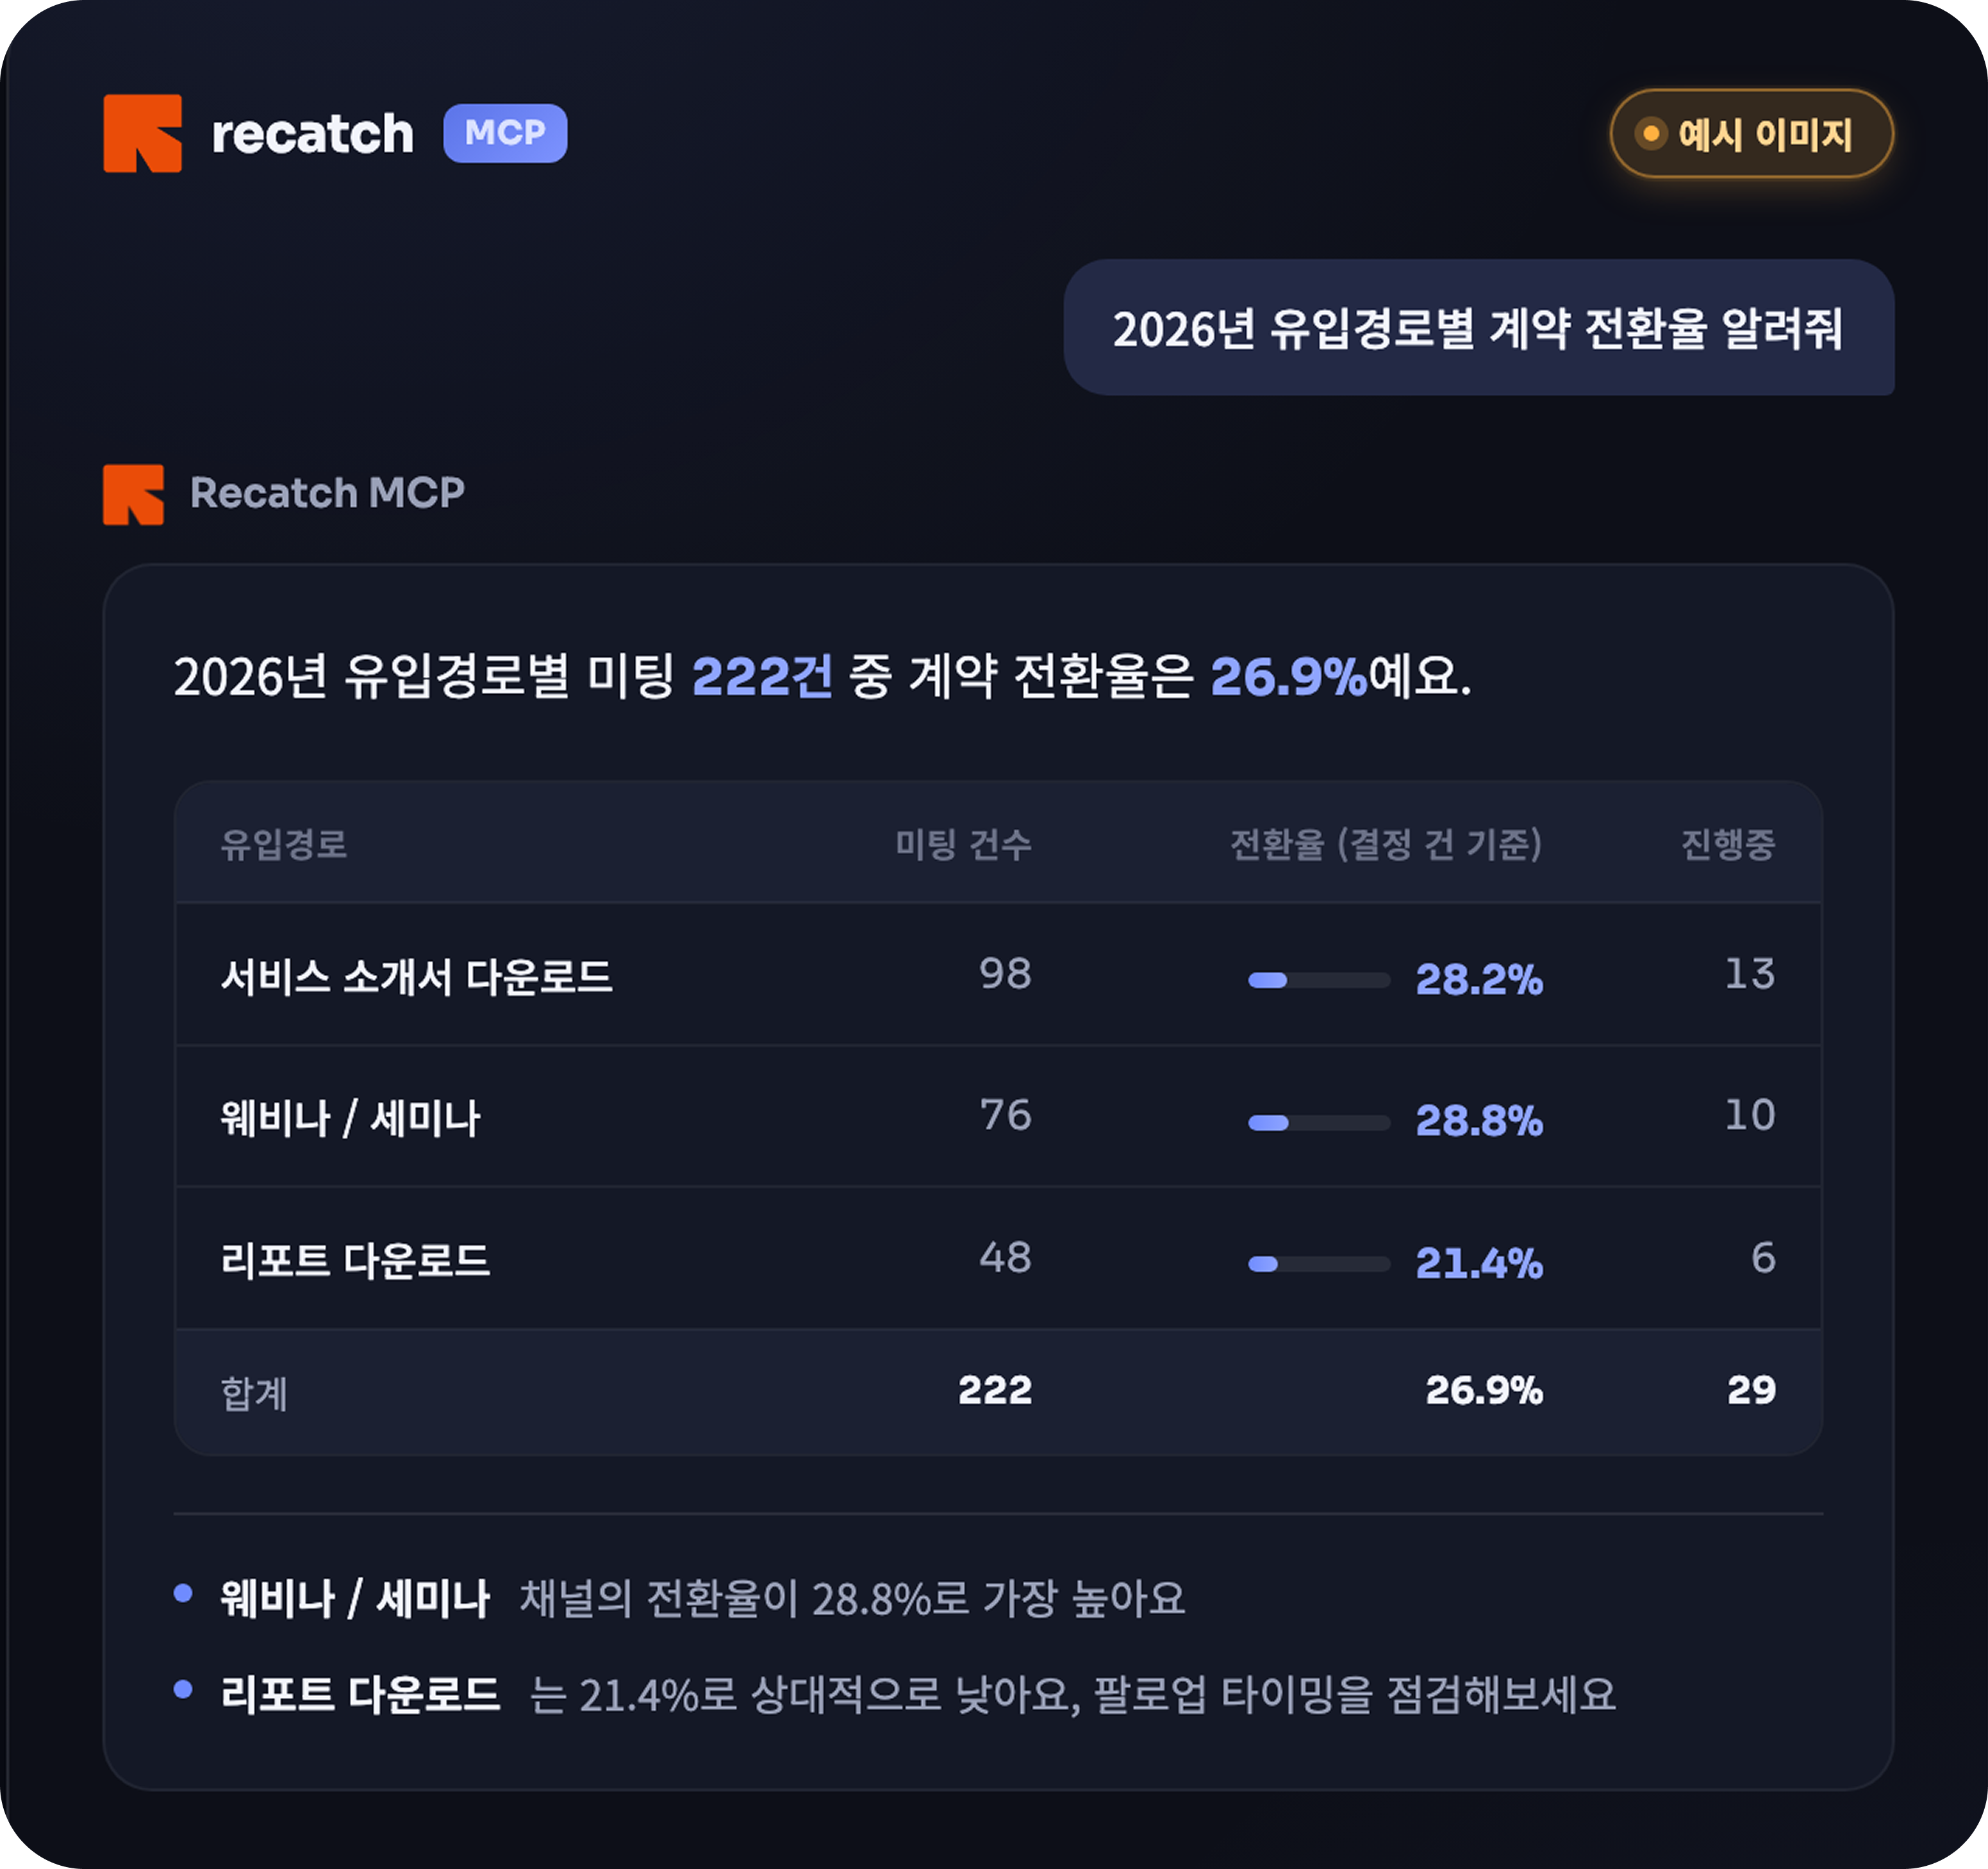Select the user message about 2026년 유입경로별 전환율
Screen dimensions: 1988x1869
click(x=1478, y=328)
